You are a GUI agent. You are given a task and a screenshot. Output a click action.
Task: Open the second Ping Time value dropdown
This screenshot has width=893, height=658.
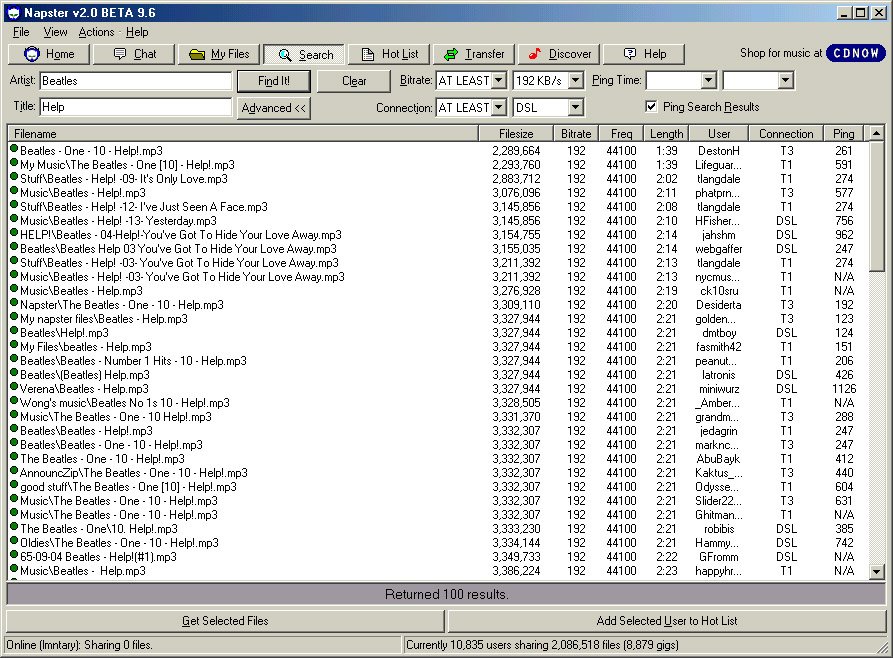coord(786,80)
